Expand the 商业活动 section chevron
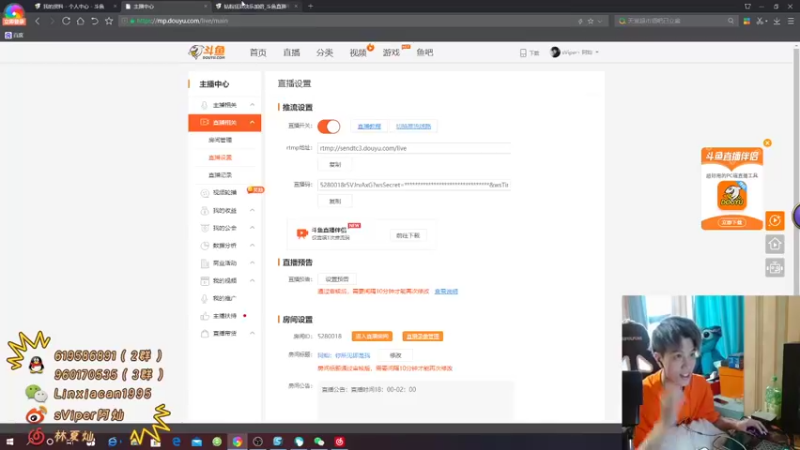Viewport: 800px width, 450px height. click(252, 263)
